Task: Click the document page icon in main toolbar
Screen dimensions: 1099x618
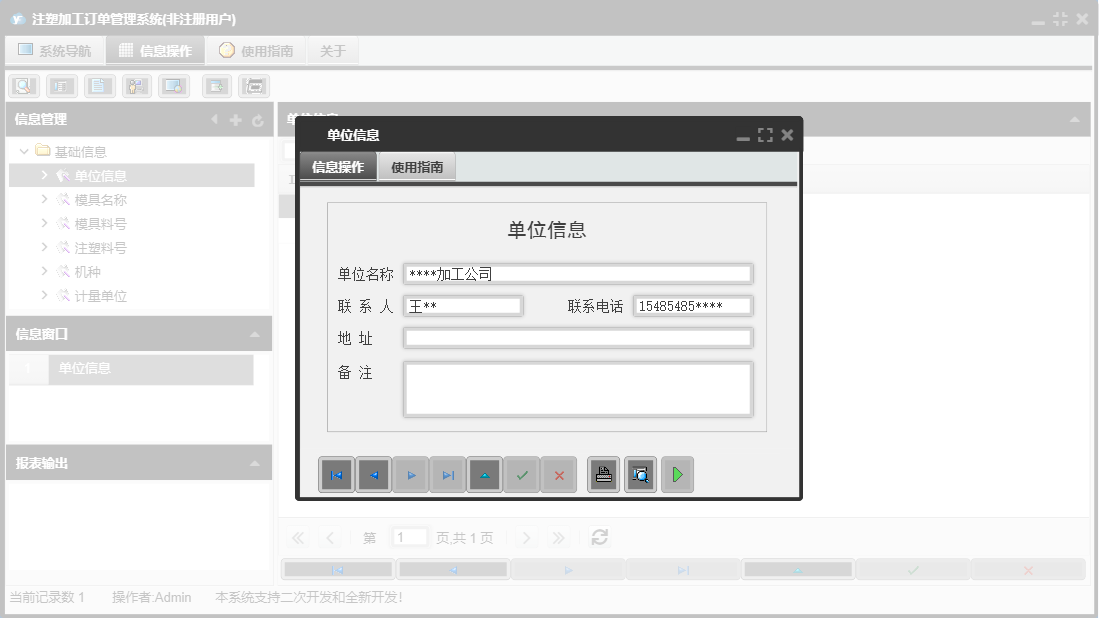Action: (100, 86)
